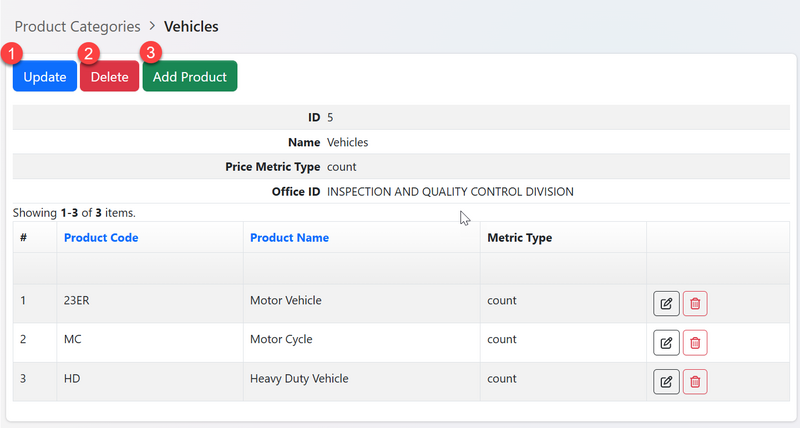This screenshot has width=800, height=428.
Task: Select the Vehicles breadcrumb title
Action: click(x=191, y=26)
